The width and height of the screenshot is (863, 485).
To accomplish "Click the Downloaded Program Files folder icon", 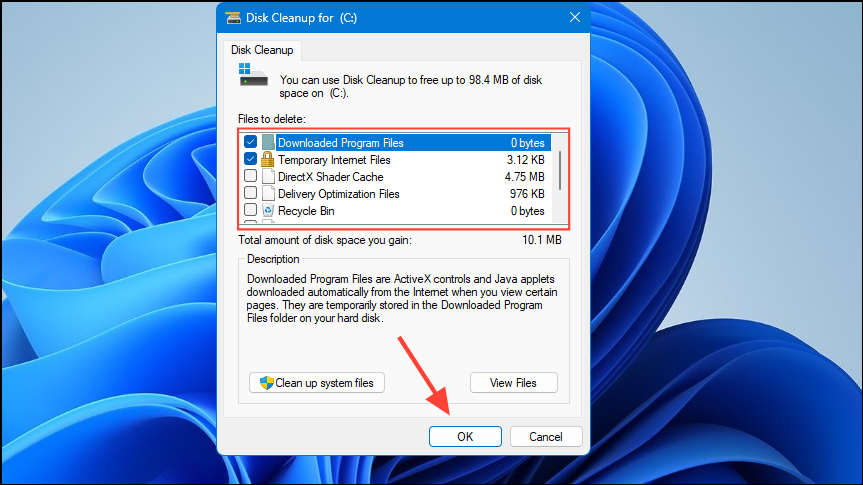I will tap(268, 143).
